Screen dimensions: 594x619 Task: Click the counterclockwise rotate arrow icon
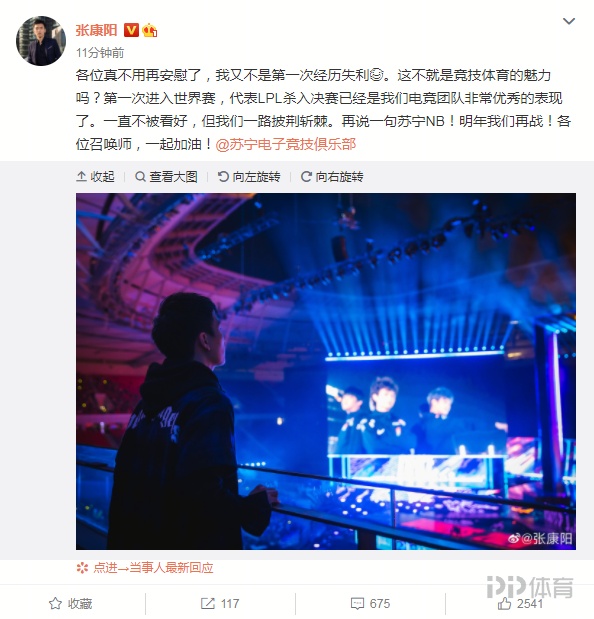pos(223,176)
